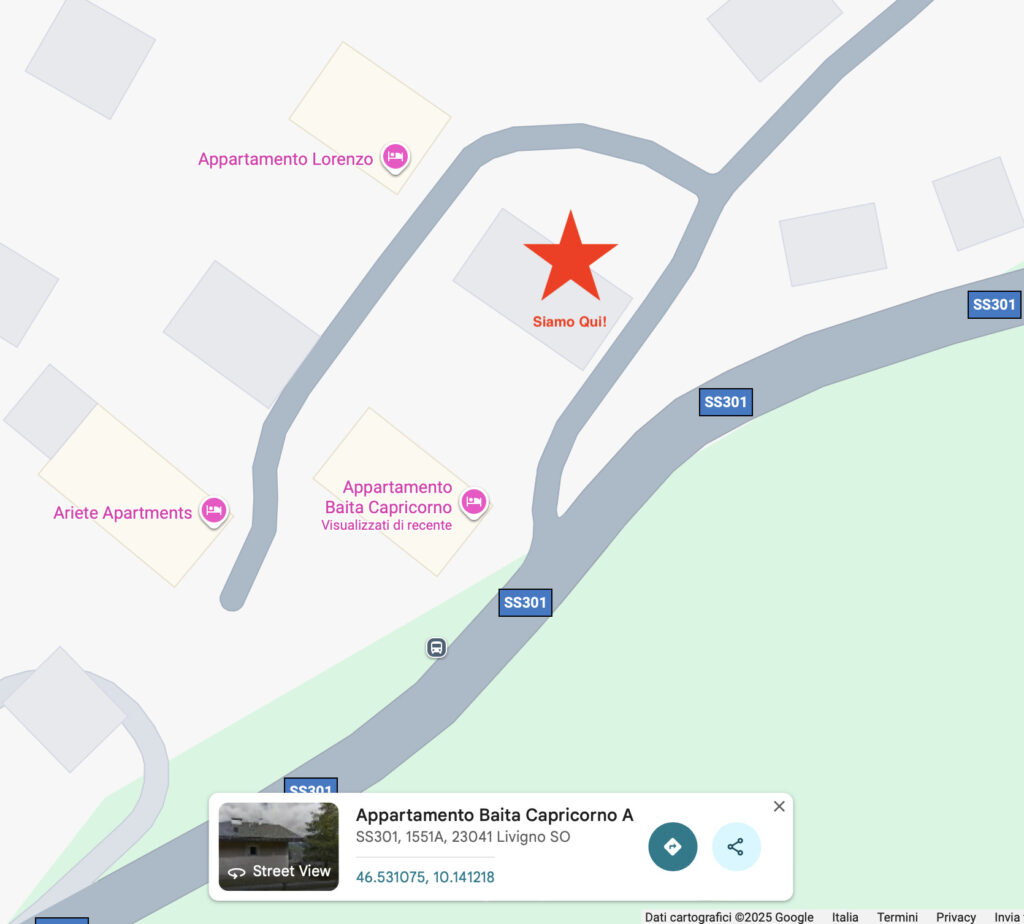
Task: Open the Appartamento Baita Capricorno pin icon
Action: (473, 503)
